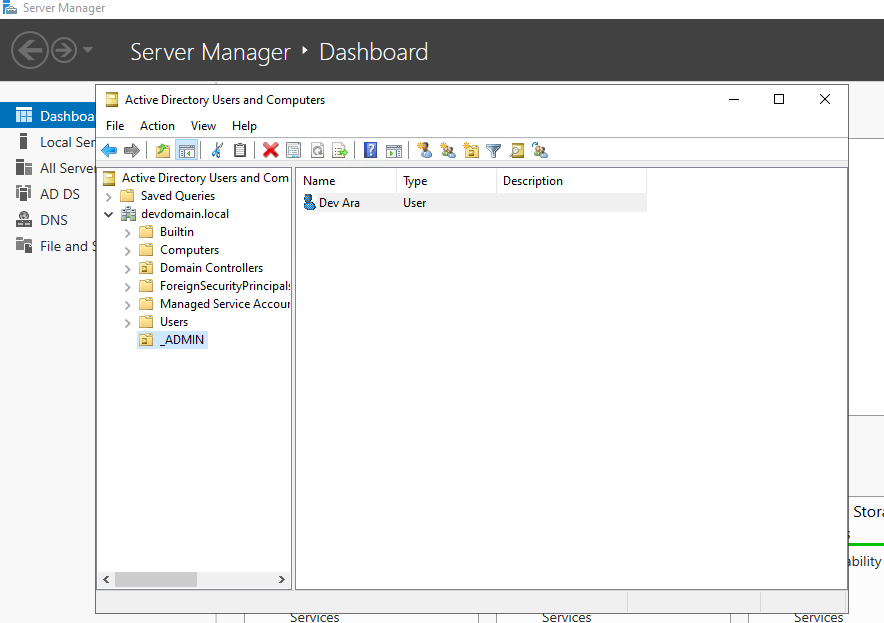Select the tree root Active Directory Users and Computers
Screen dimensions: 884x623
[x=205, y=178]
